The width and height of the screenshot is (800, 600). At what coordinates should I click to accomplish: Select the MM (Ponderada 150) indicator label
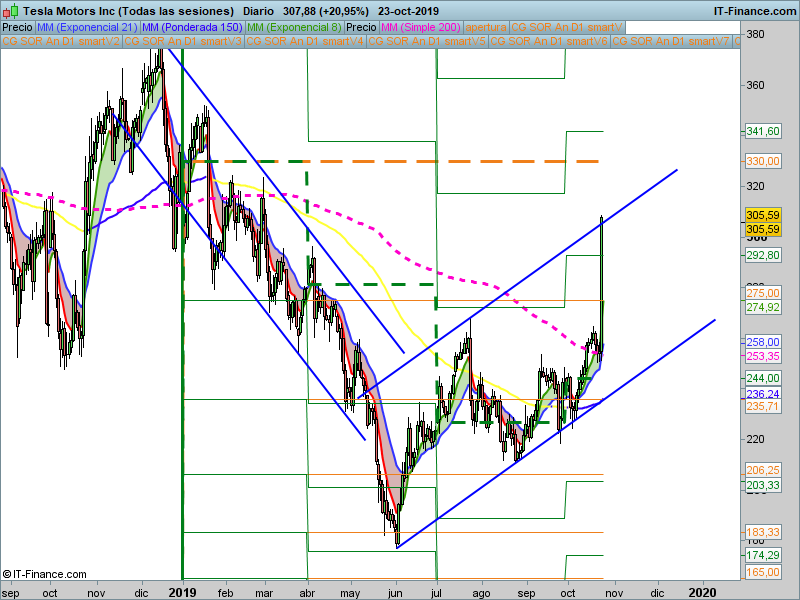click(x=192, y=27)
